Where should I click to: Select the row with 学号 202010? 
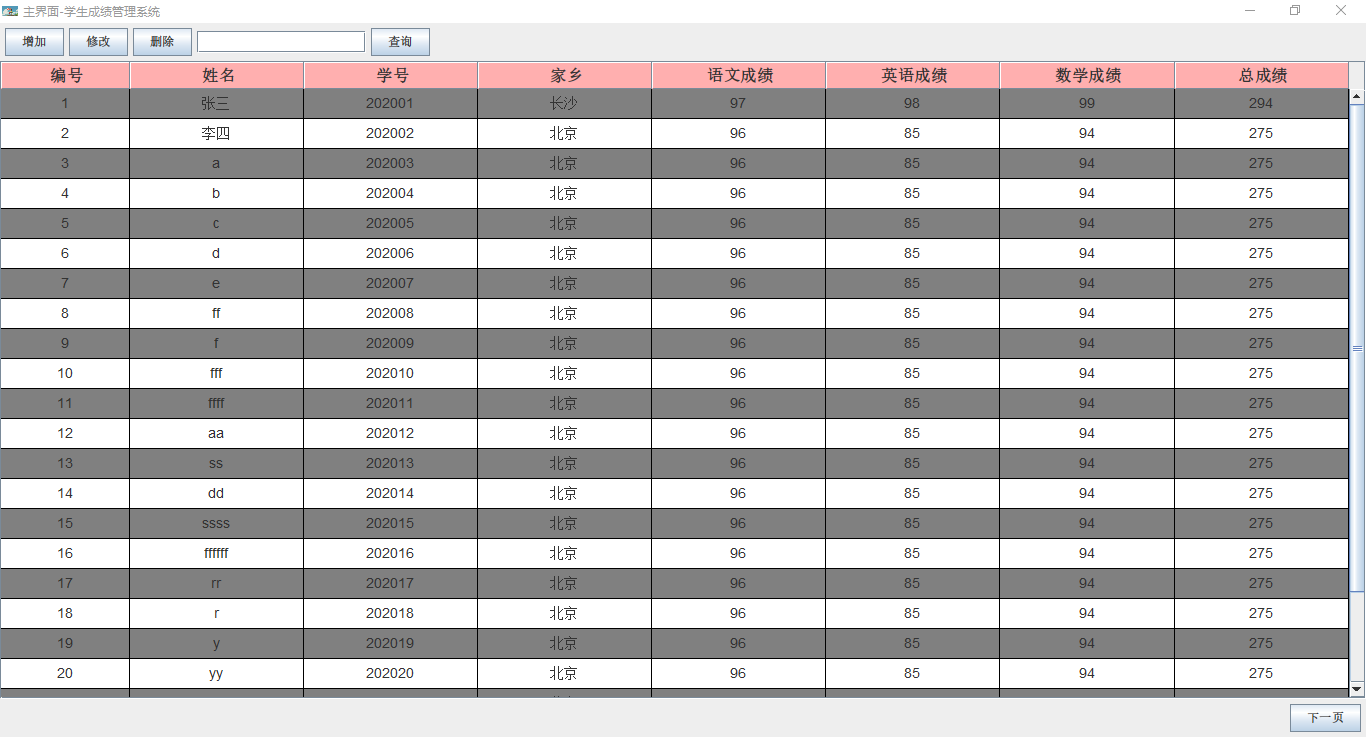(389, 373)
